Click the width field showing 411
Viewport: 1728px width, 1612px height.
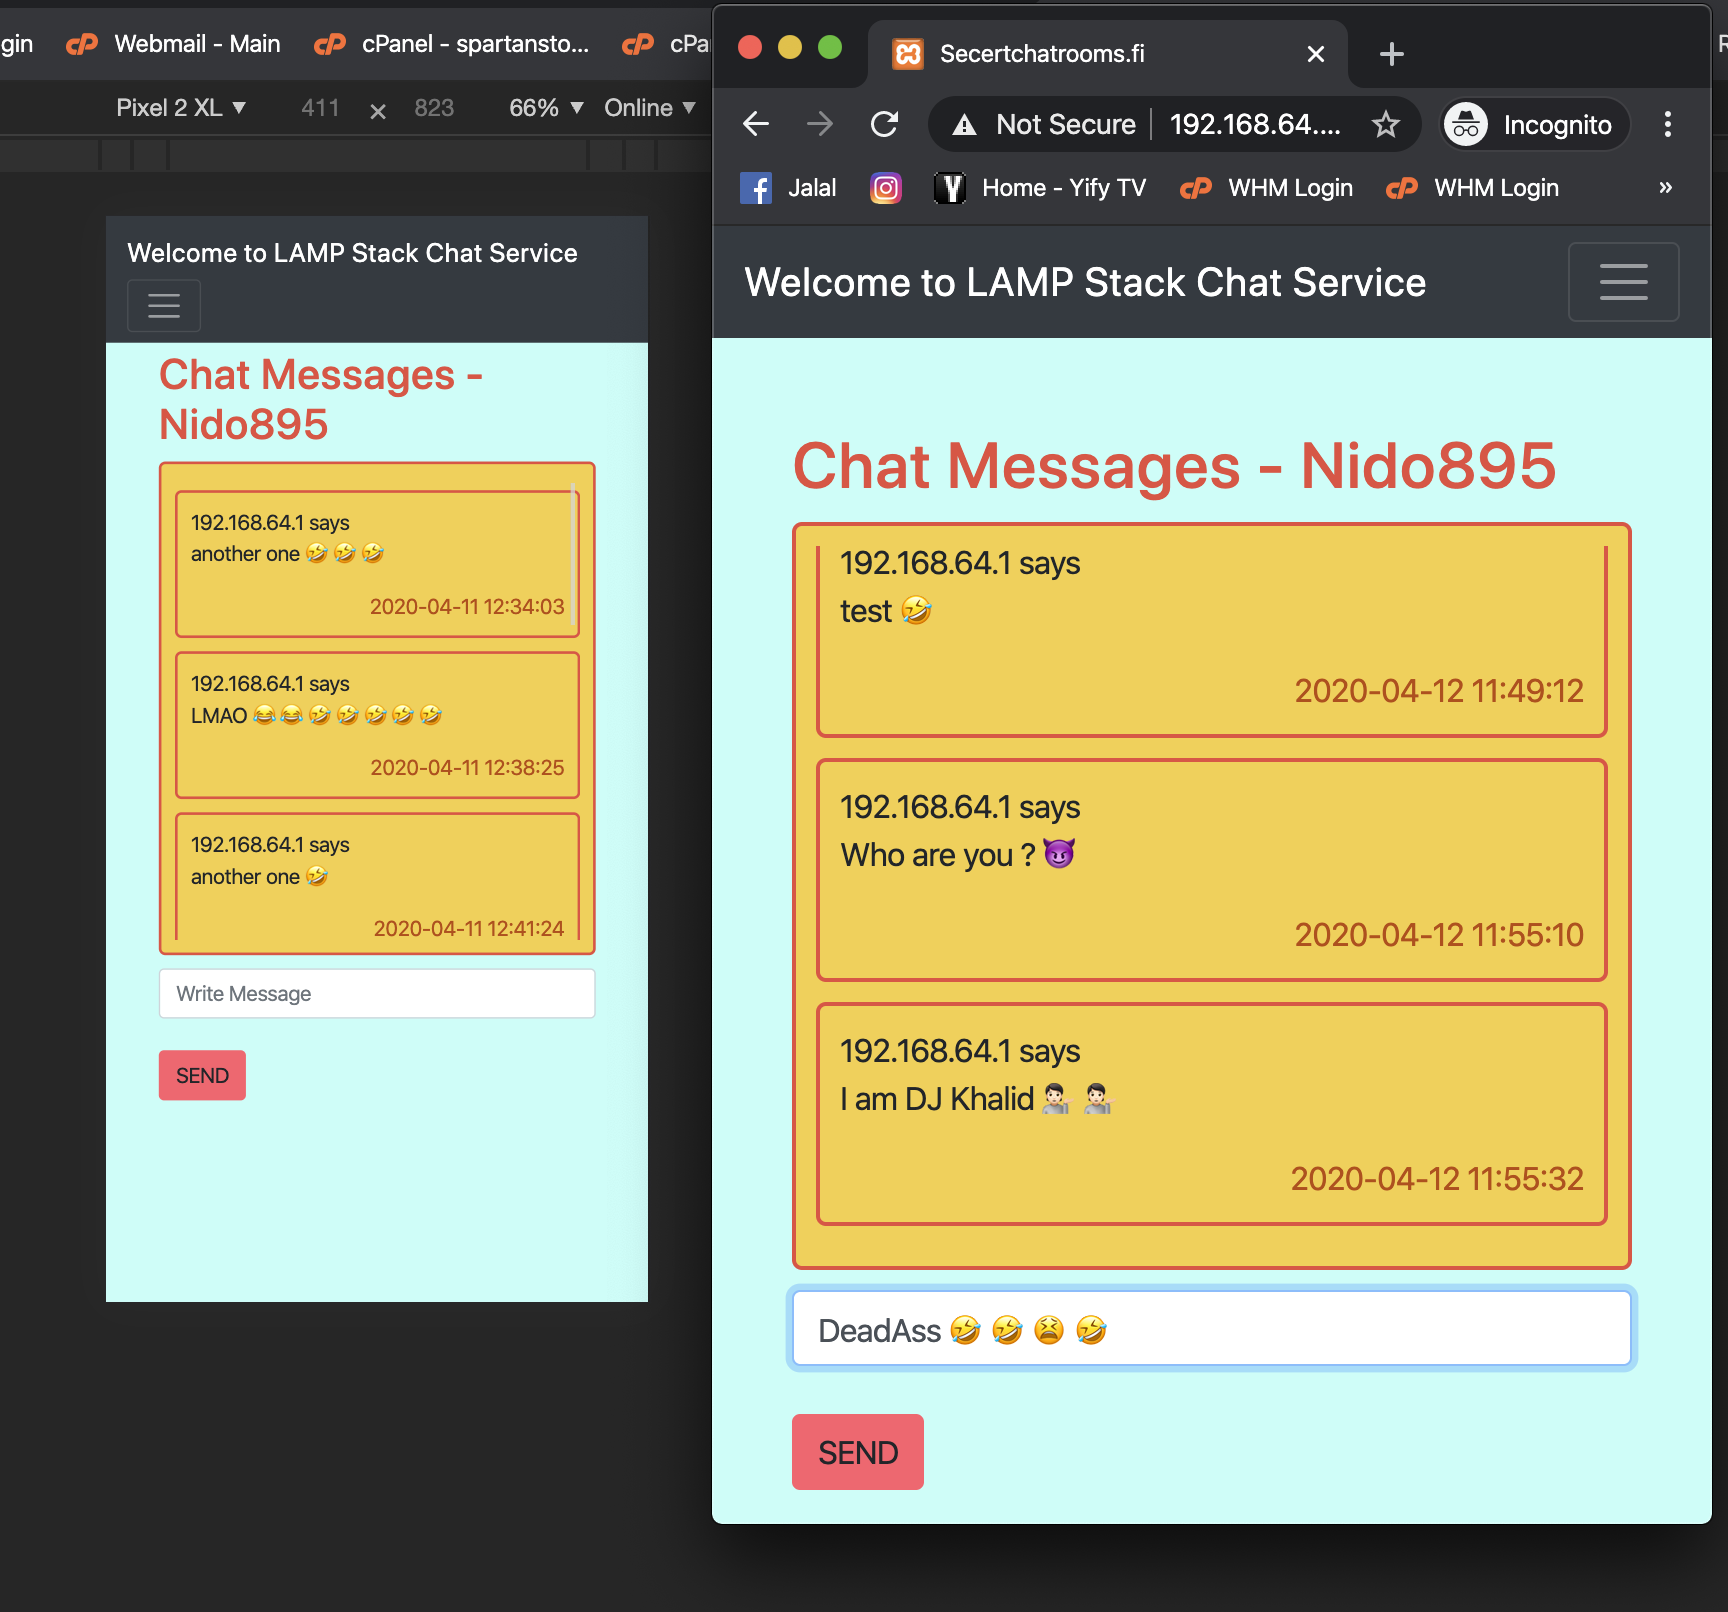(320, 108)
